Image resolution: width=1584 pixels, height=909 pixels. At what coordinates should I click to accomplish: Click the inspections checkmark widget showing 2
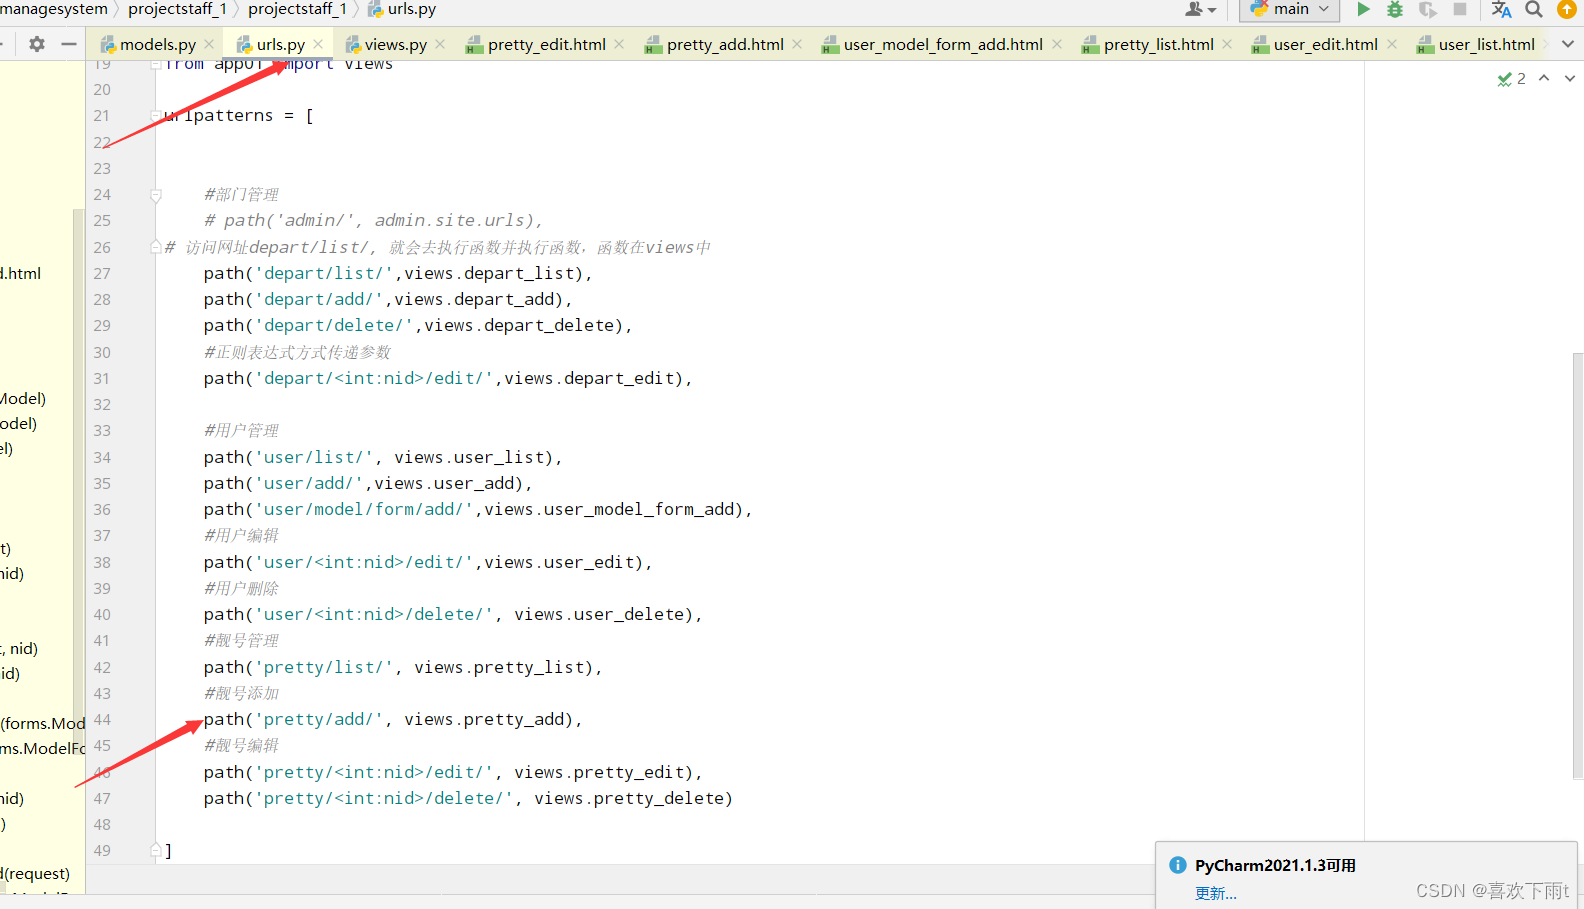tap(1511, 78)
